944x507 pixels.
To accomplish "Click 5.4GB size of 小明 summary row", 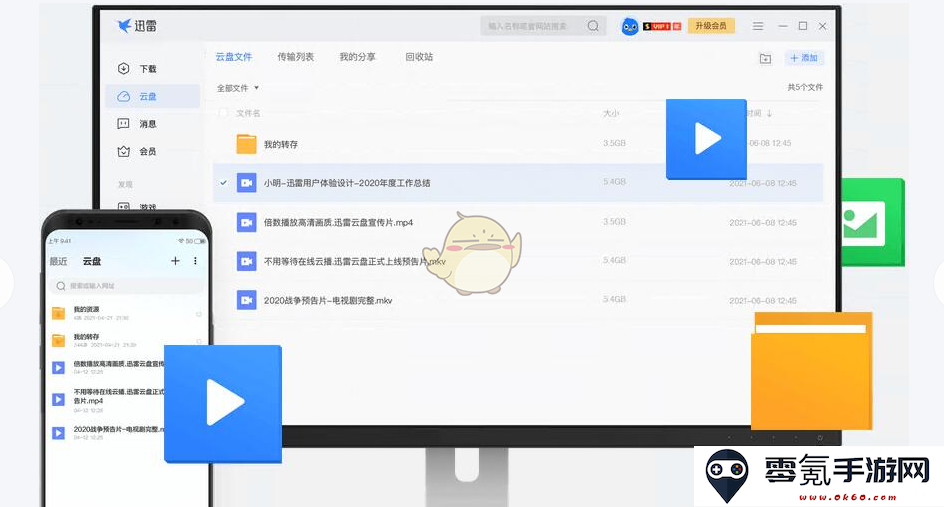I will 614,182.
